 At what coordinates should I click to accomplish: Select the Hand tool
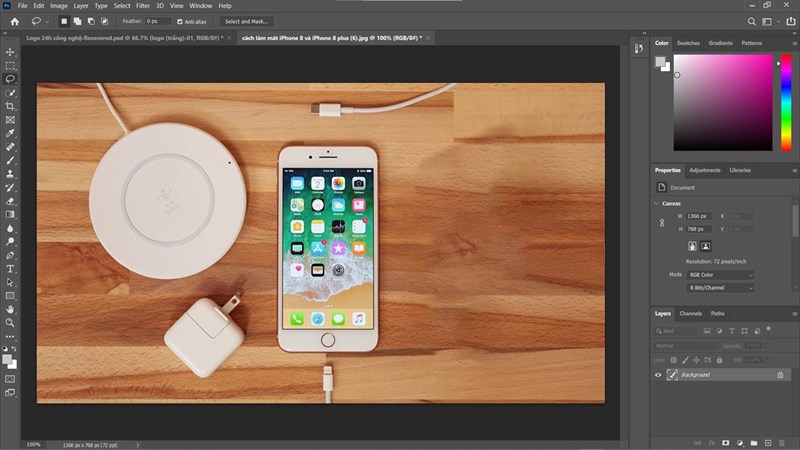(10, 309)
